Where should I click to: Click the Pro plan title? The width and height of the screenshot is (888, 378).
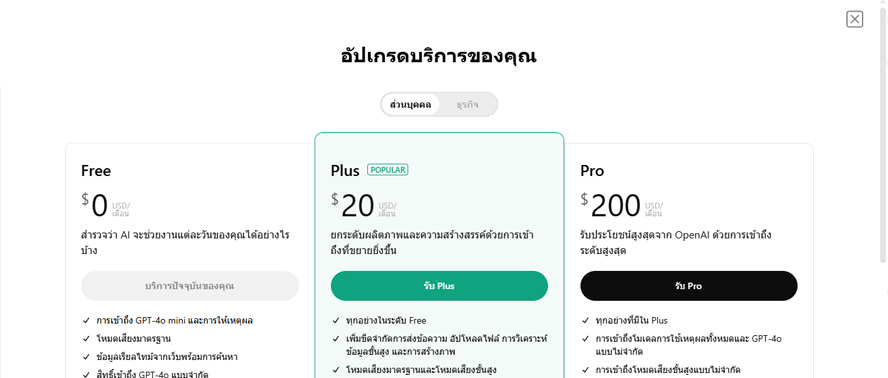592,171
